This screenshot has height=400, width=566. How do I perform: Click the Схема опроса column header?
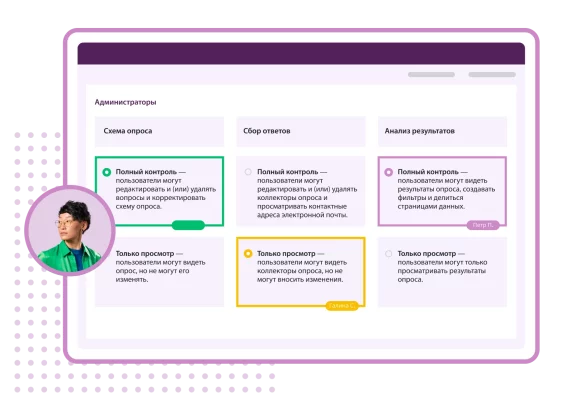point(159,131)
